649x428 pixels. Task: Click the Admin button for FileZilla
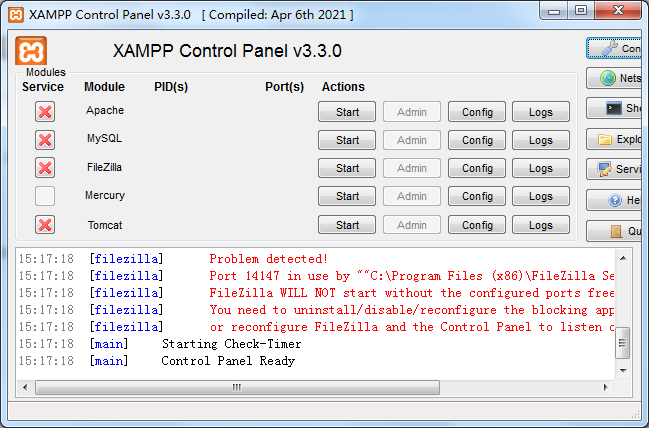[412, 168]
